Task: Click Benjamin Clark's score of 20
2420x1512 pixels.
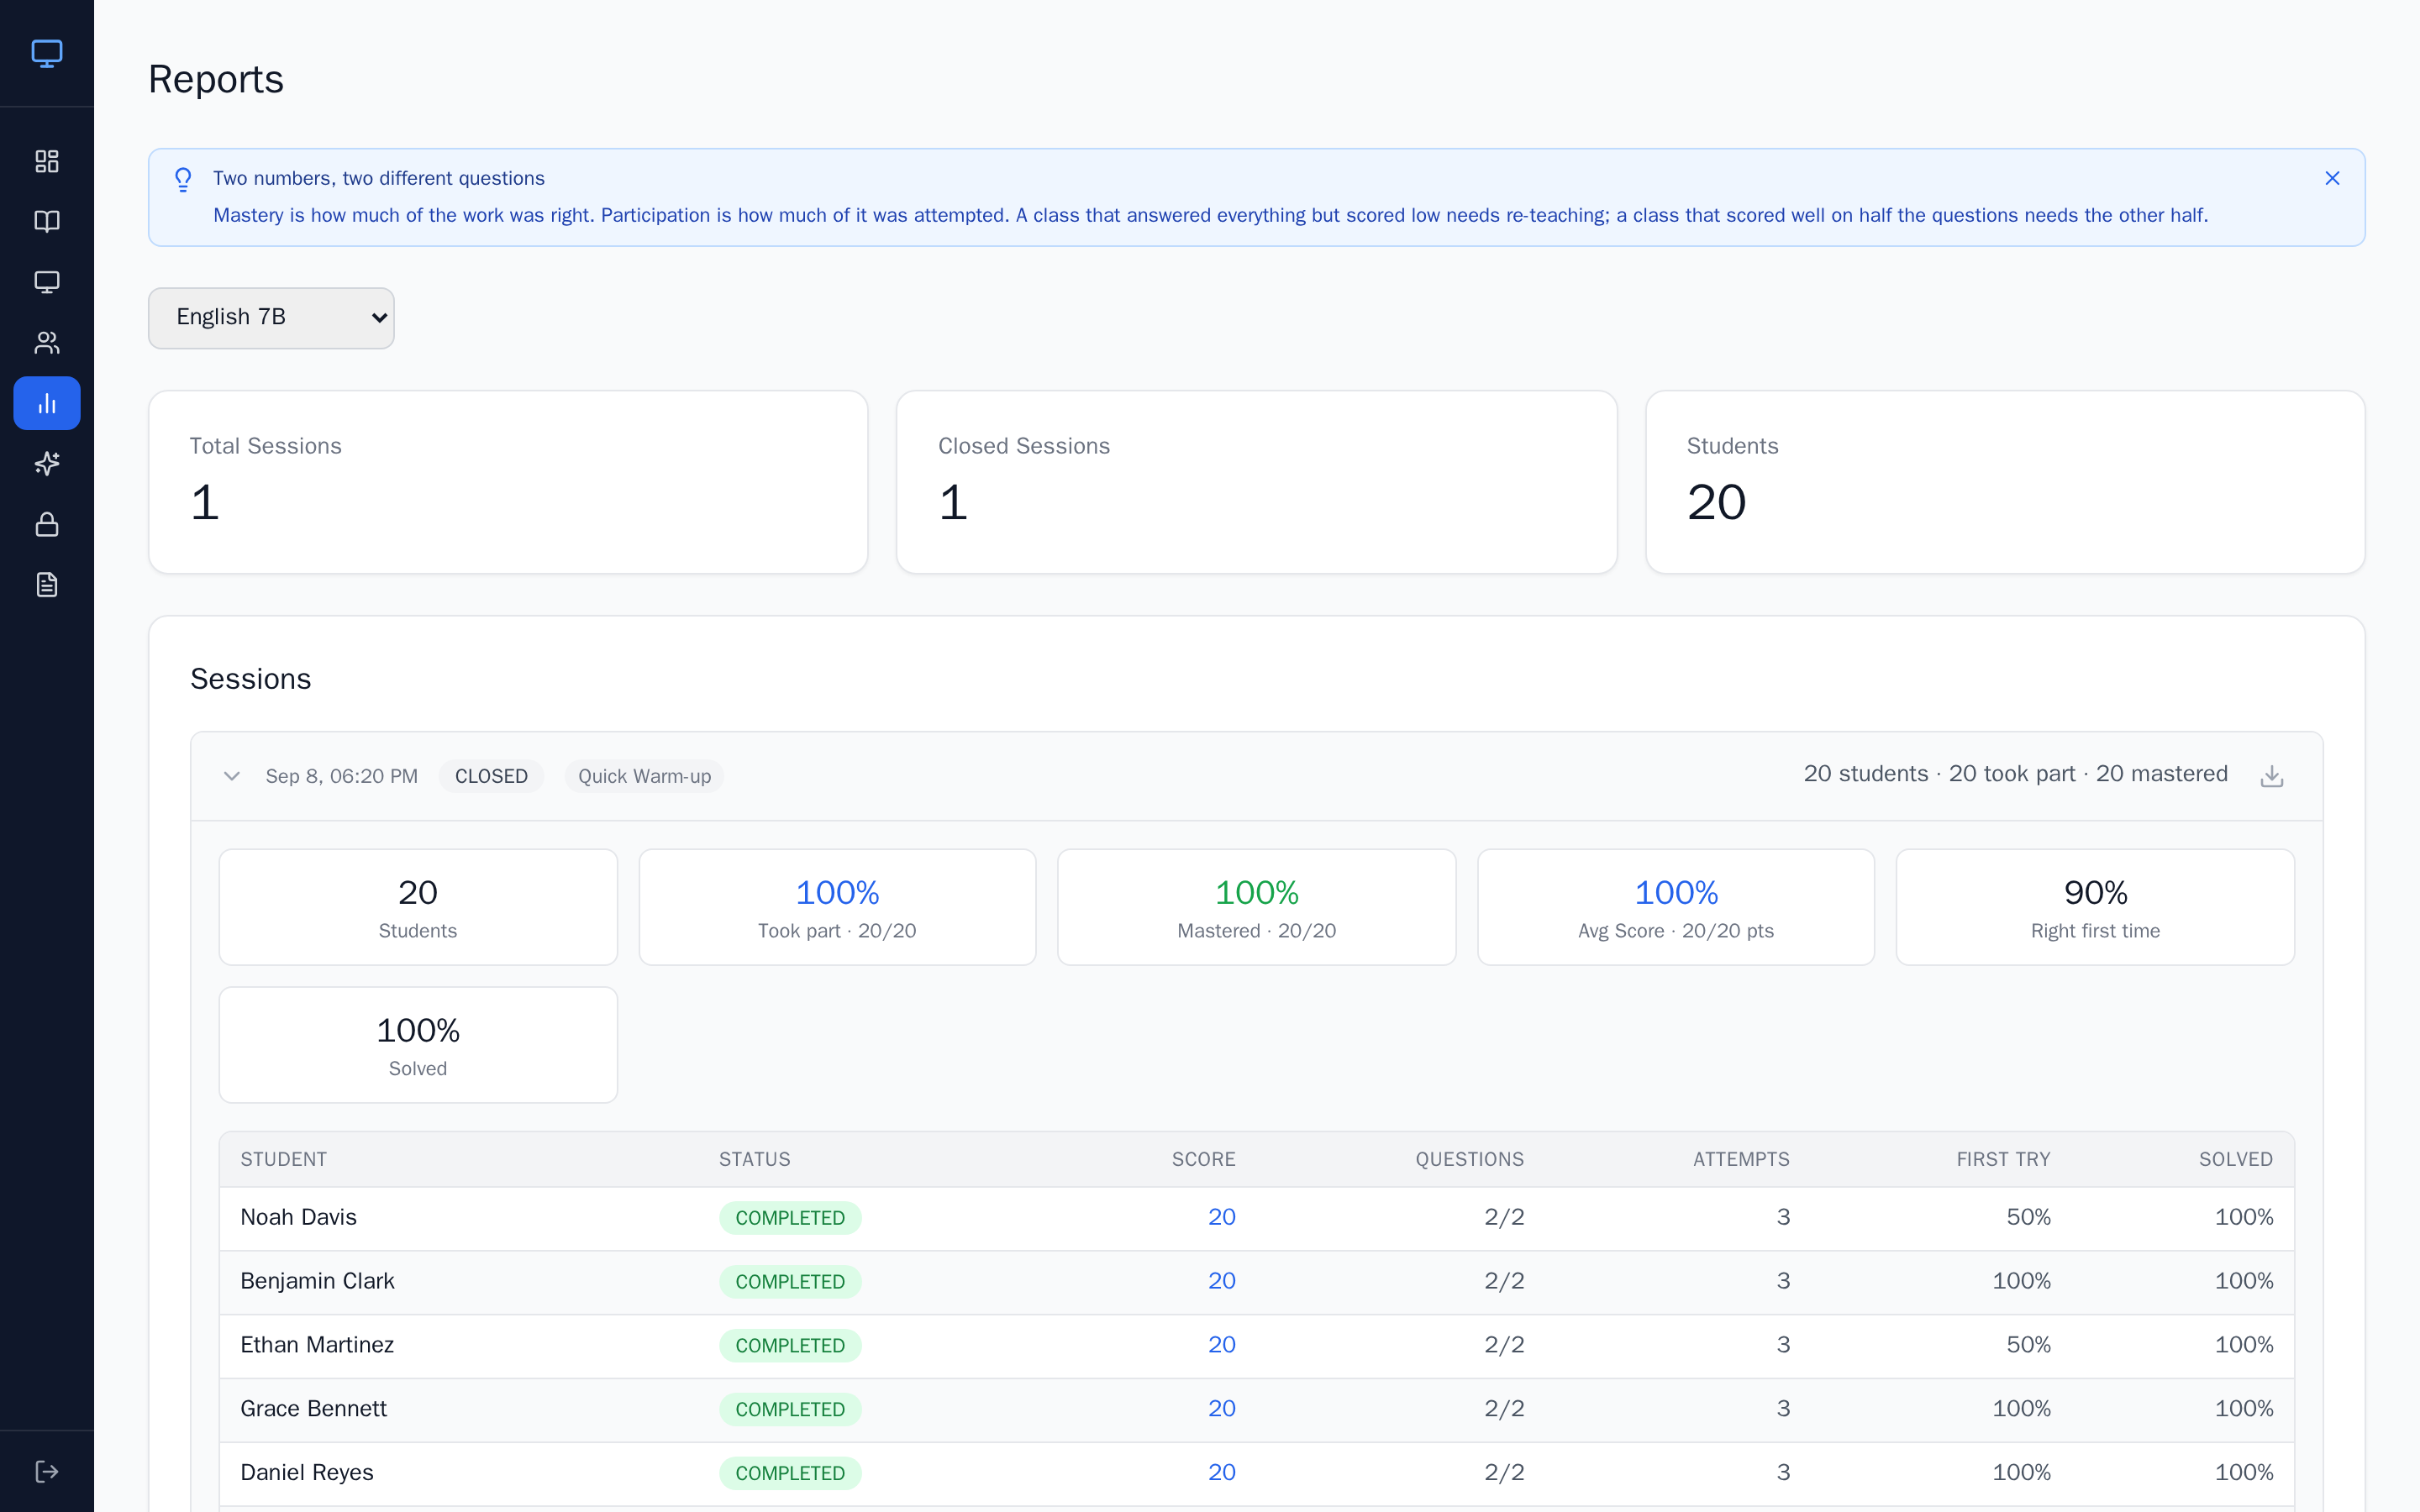Action: pos(1222,1281)
